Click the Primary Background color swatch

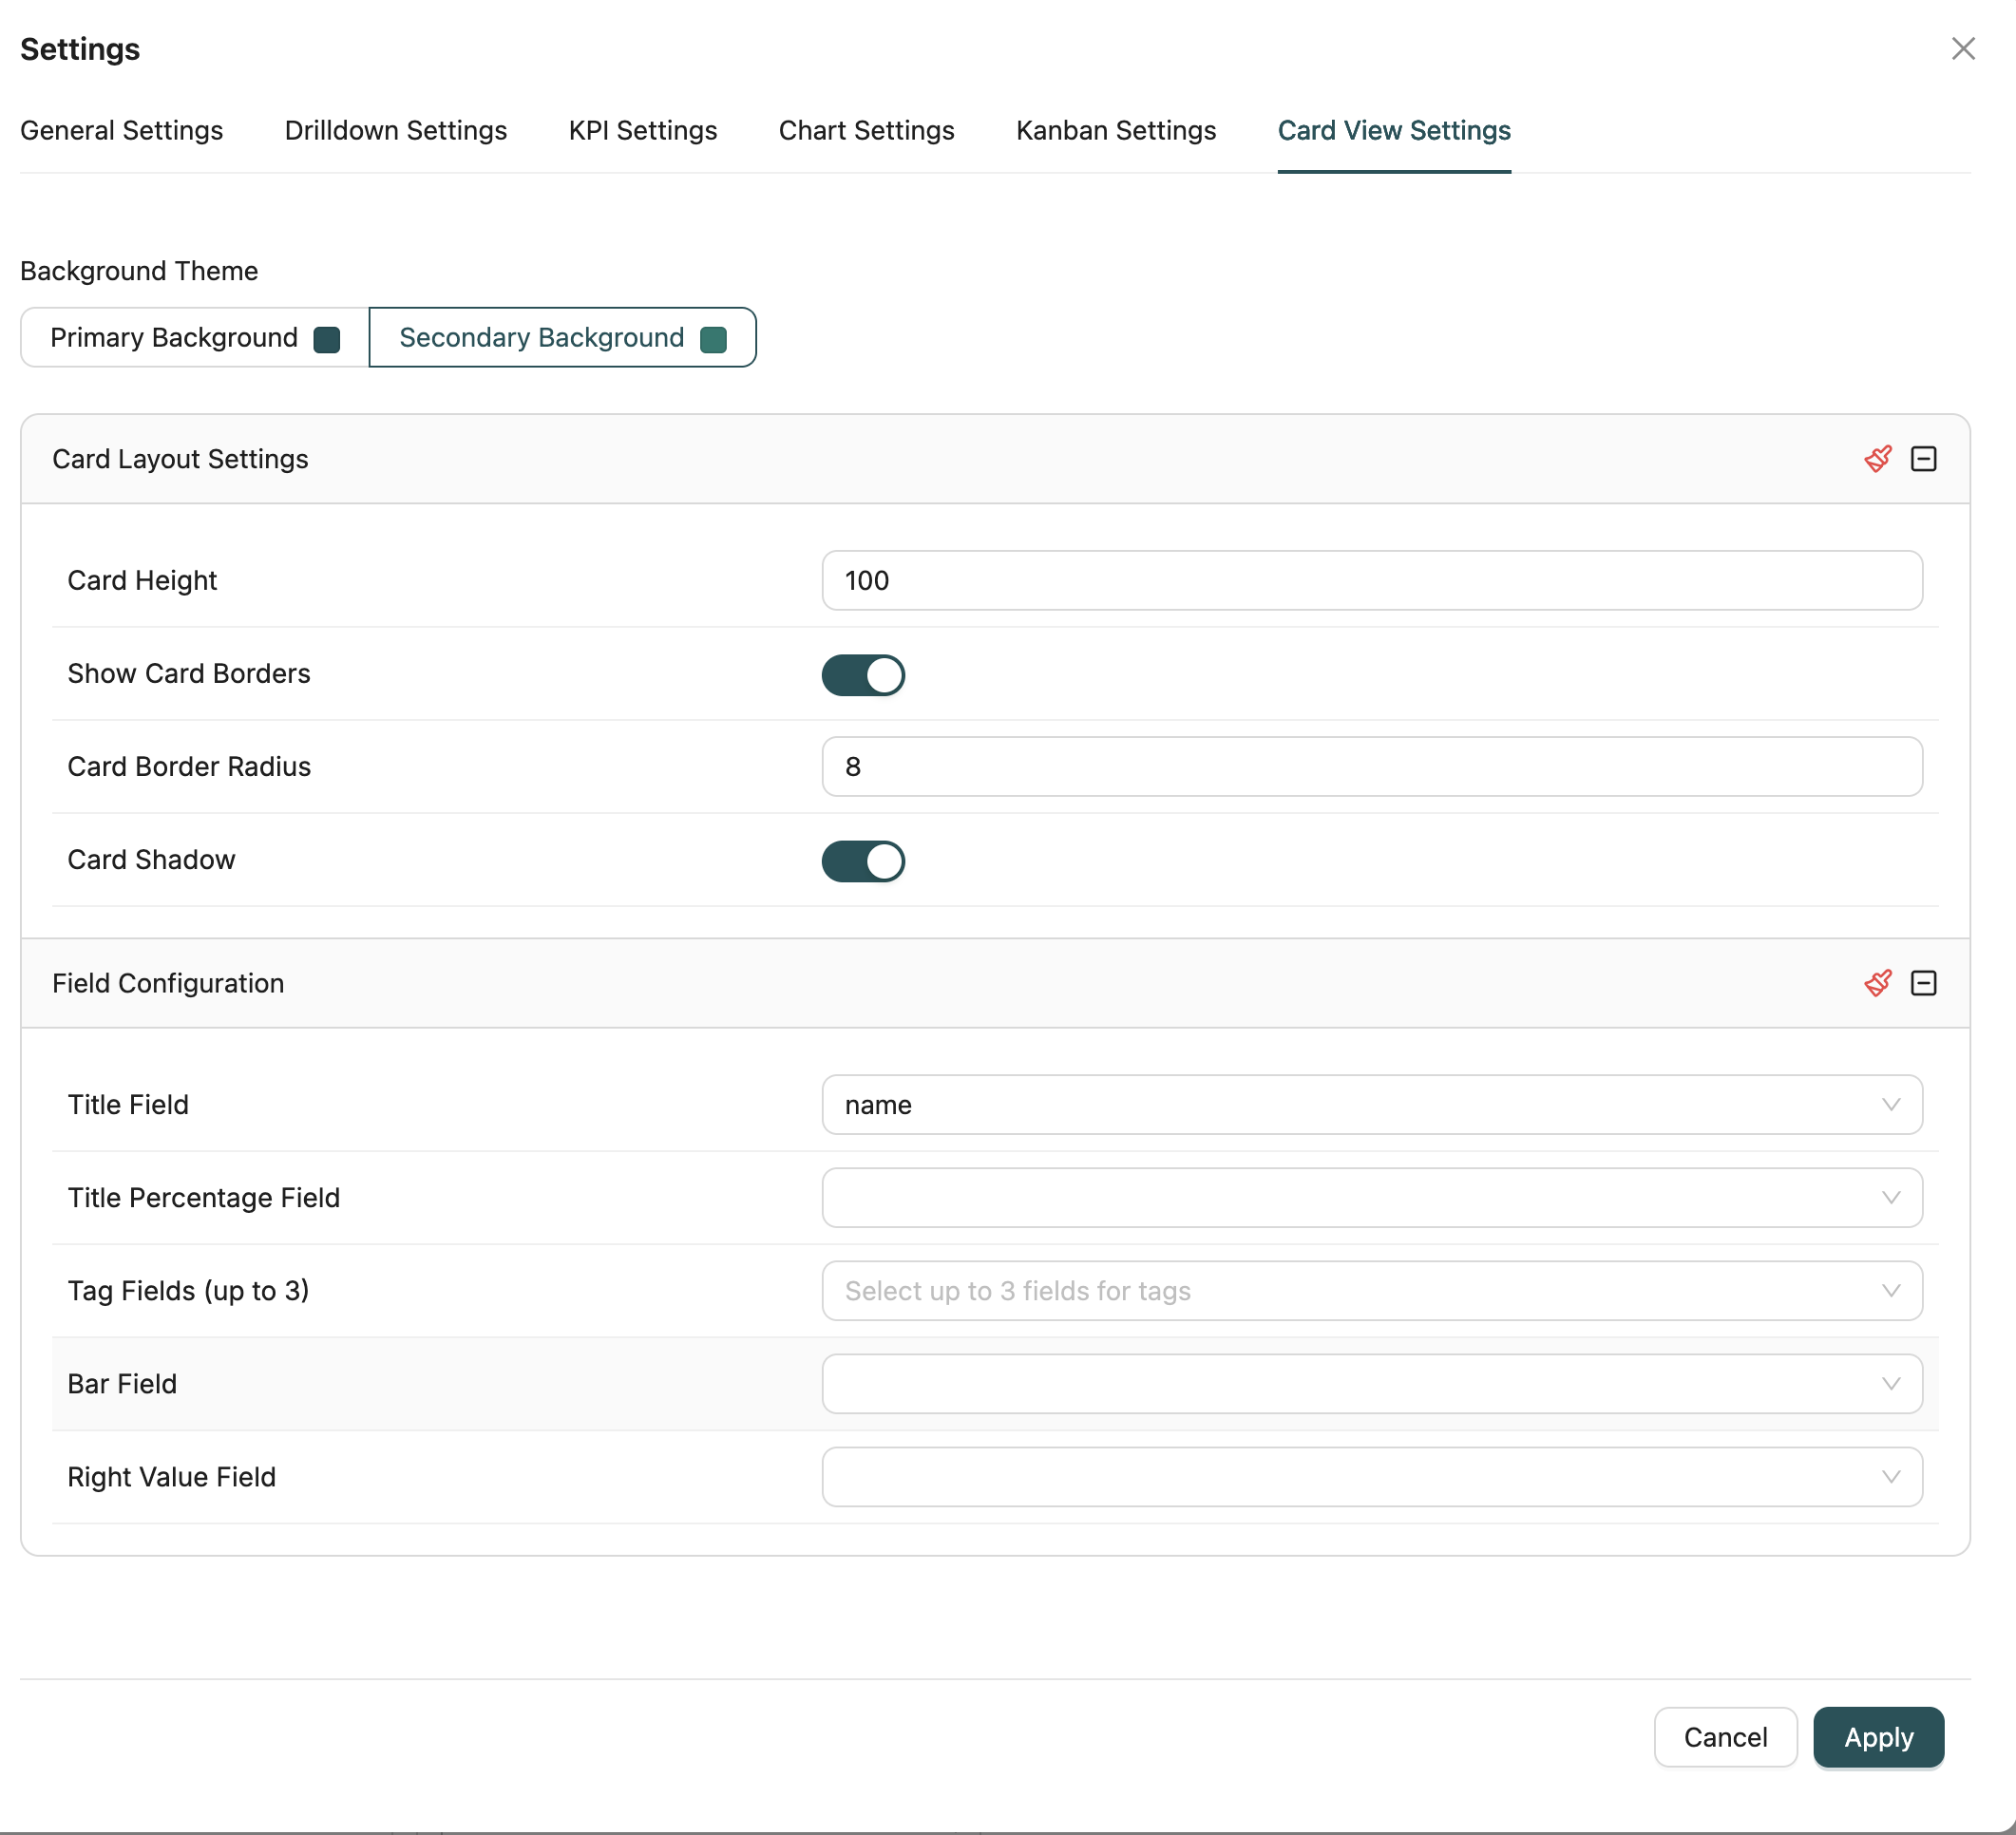click(x=326, y=338)
